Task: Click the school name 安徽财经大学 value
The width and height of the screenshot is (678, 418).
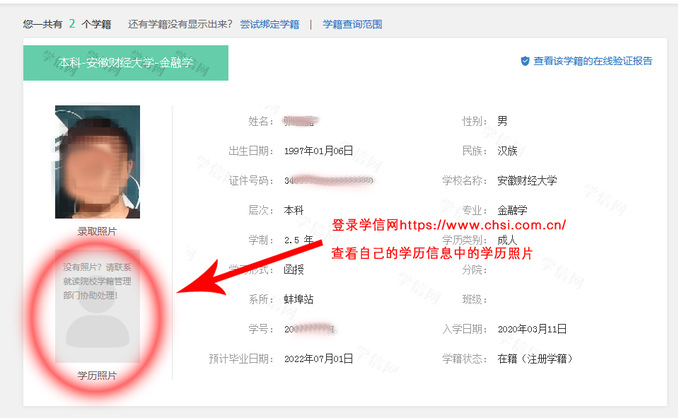Action: tap(527, 181)
